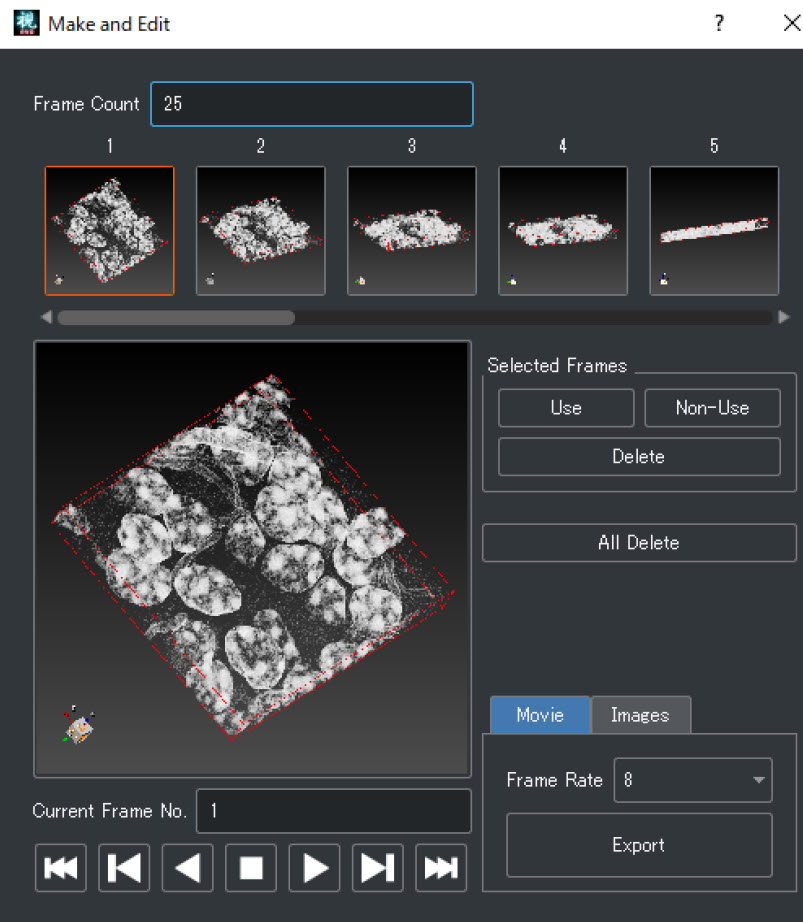
Task: Stop playback with the square button
Action: (x=251, y=867)
